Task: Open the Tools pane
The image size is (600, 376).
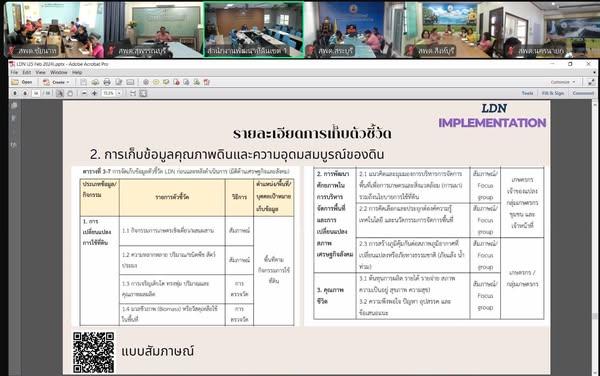Action: point(527,93)
